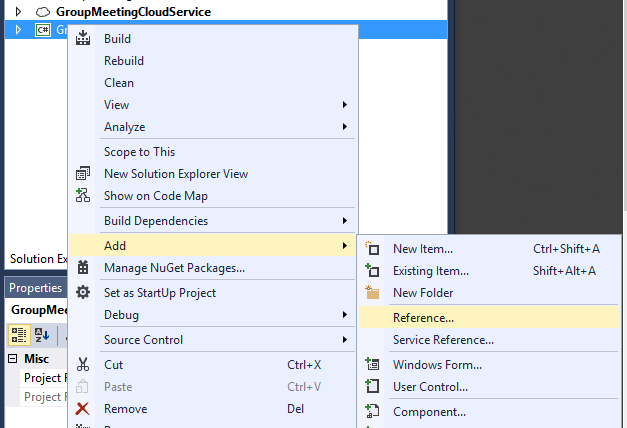Select Rebuild from the context menu
The image size is (627, 428).
coord(124,61)
